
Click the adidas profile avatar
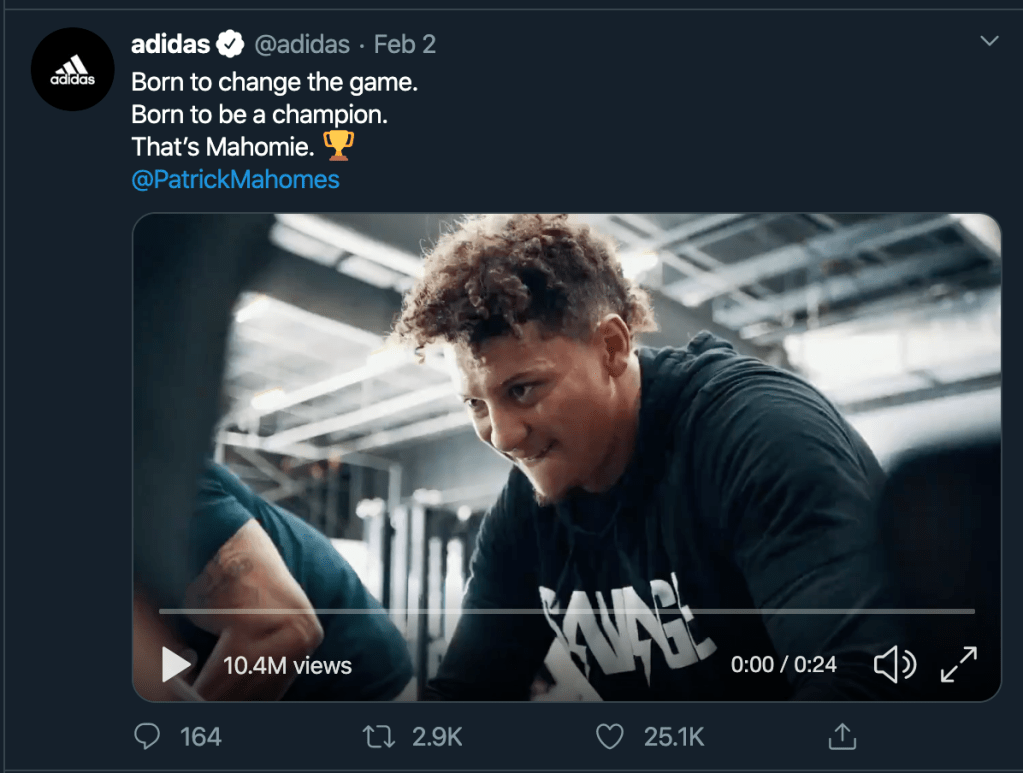pyautogui.click(x=72, y=69)
